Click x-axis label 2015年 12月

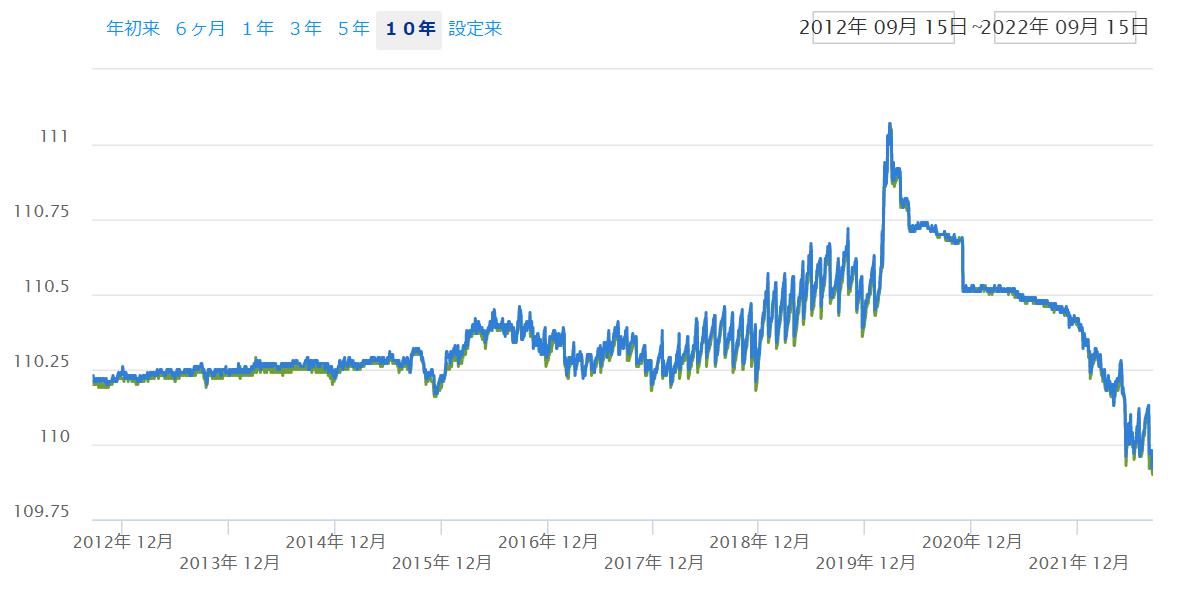tap(442, 563)
